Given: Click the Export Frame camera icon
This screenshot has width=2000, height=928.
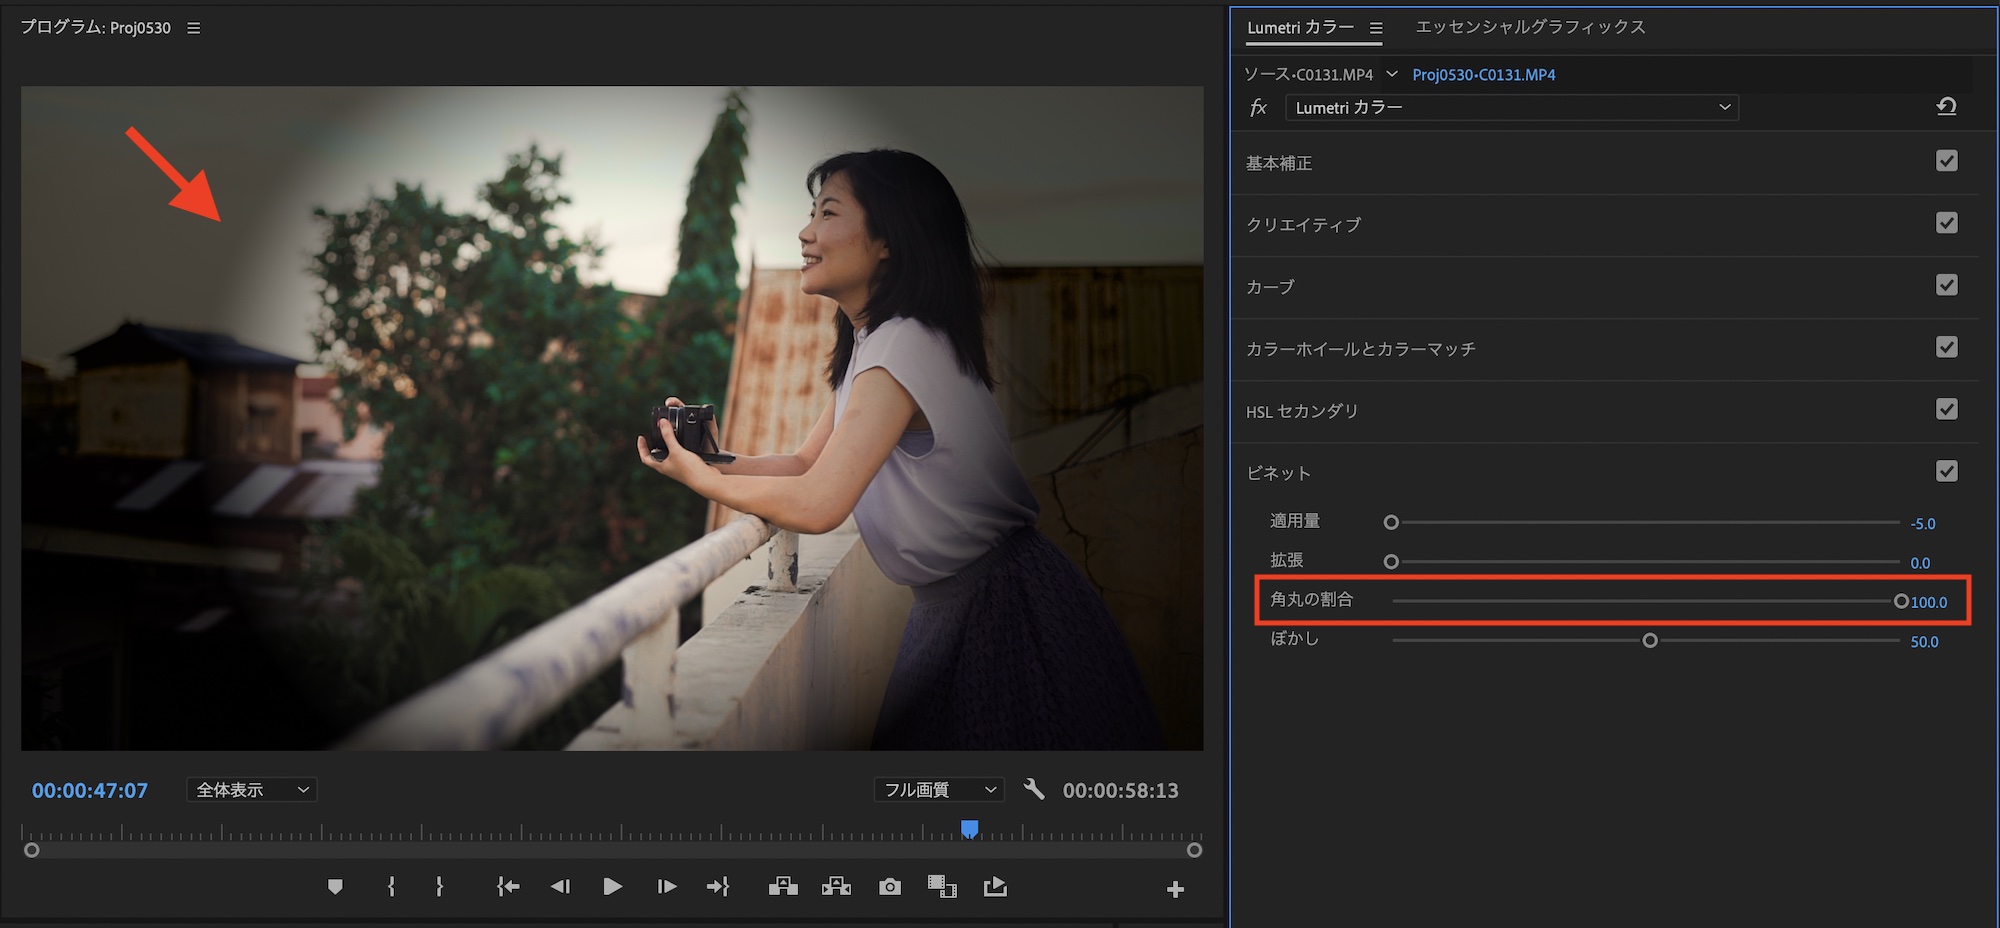Looking at the screenshot, I should point(889,887).
